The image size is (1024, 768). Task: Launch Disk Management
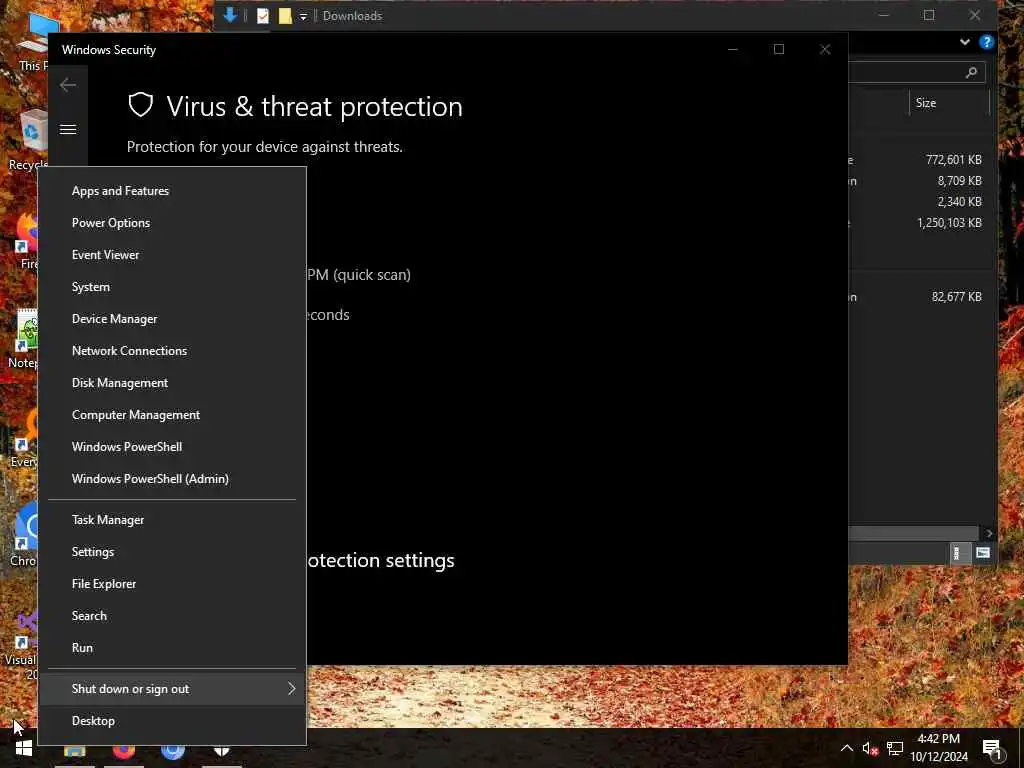click(x=172, y=383)
